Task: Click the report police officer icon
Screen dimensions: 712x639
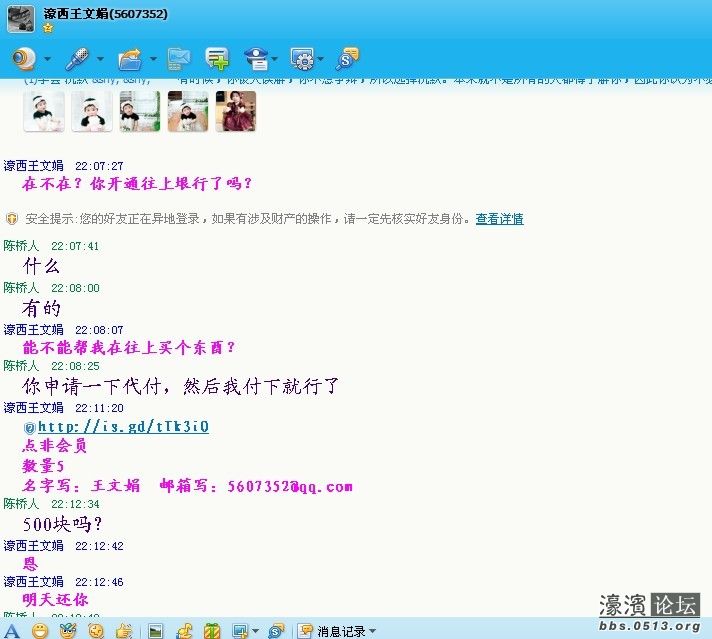Action: click(x=257, y=59)
